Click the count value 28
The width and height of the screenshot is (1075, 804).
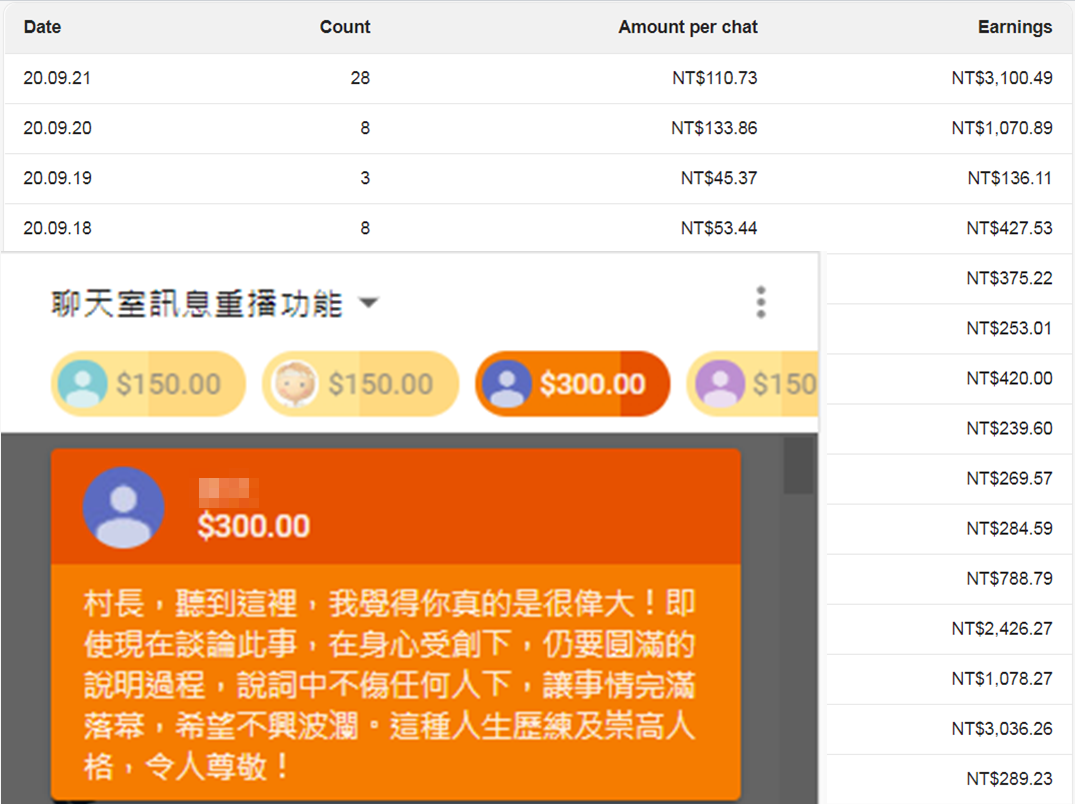[360, 77]
